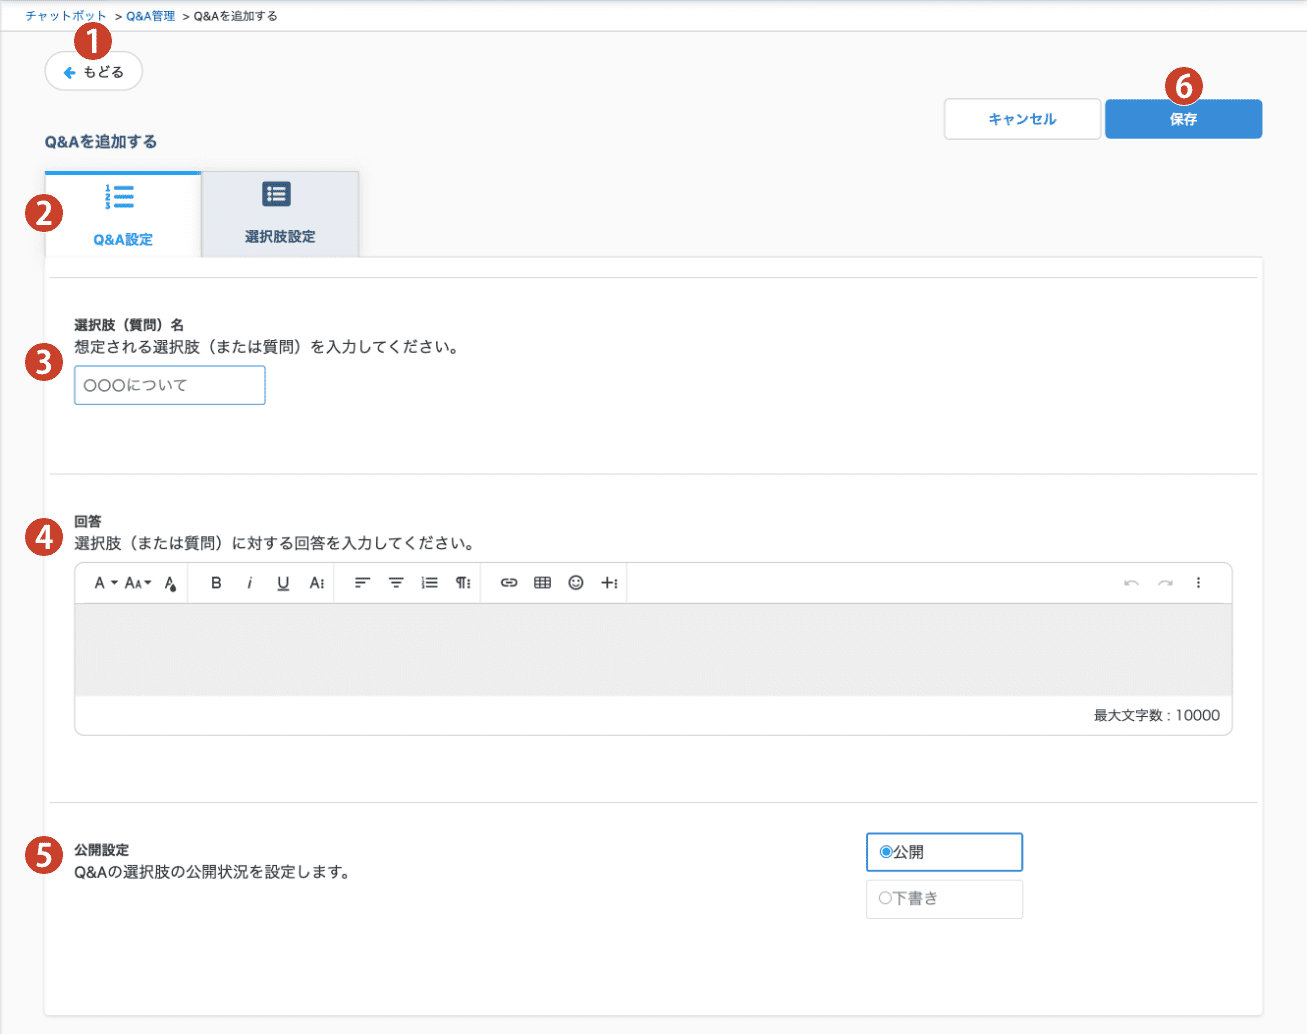Screen dimensions: 1307x1034
Task: Open the text color picker
Action: tap(171, 583)
